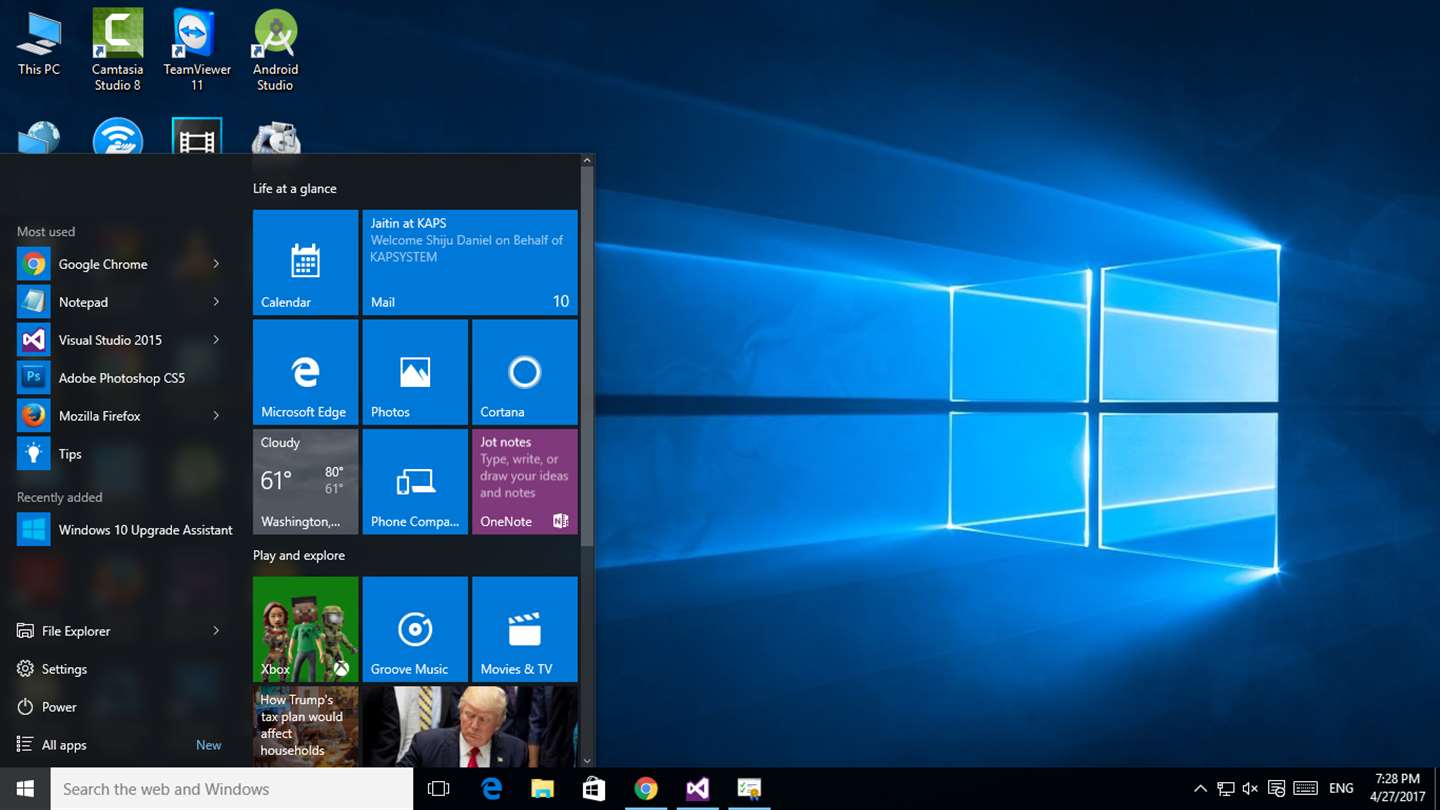The width and height of the screenshot is (1440, 810).
Task: Launch Camtasia Studio 8 desktop shortcut
Action: pos(118,50)
